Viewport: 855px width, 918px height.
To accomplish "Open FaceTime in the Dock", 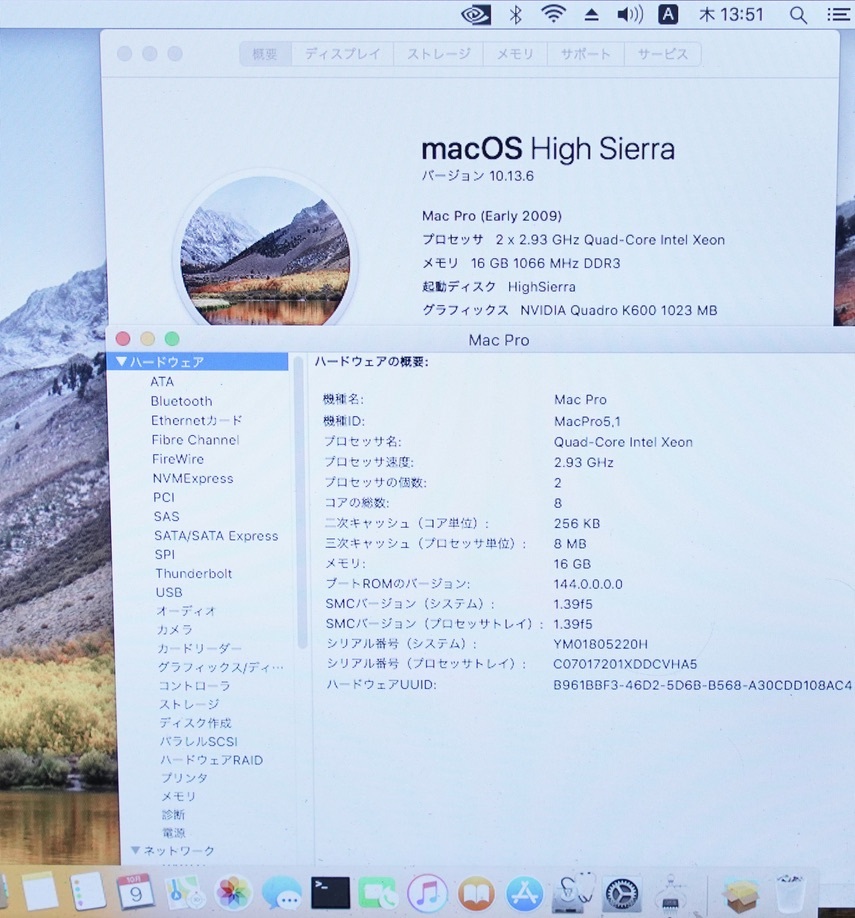I will (378, 893).
